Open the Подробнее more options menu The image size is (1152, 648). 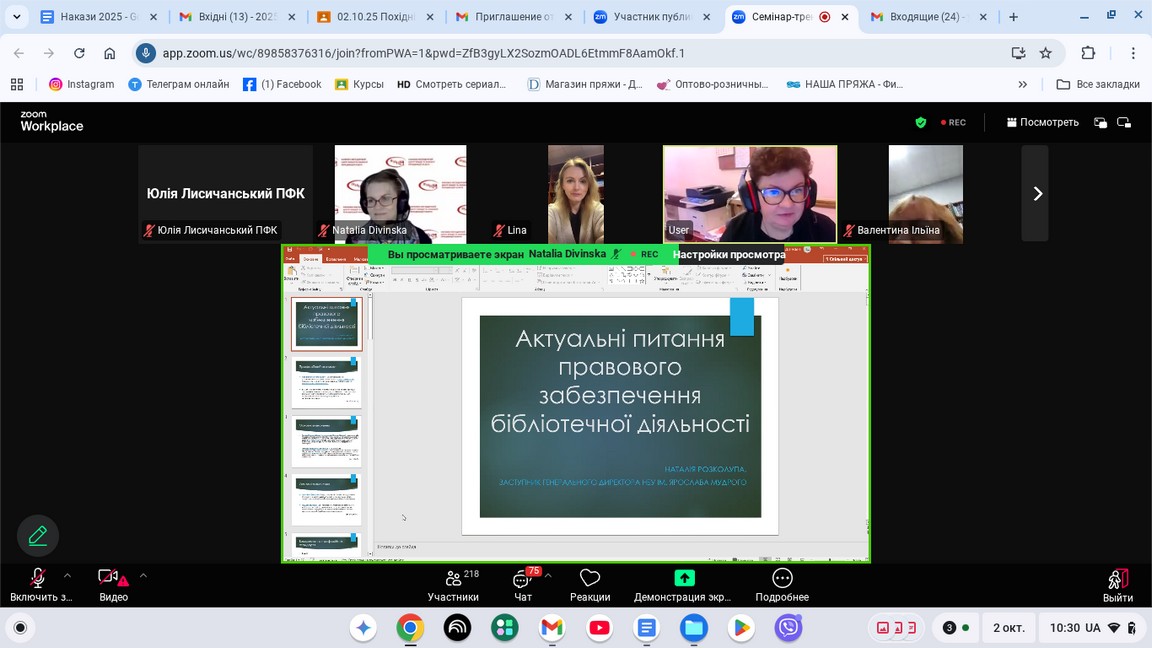(x=782, y=585)
